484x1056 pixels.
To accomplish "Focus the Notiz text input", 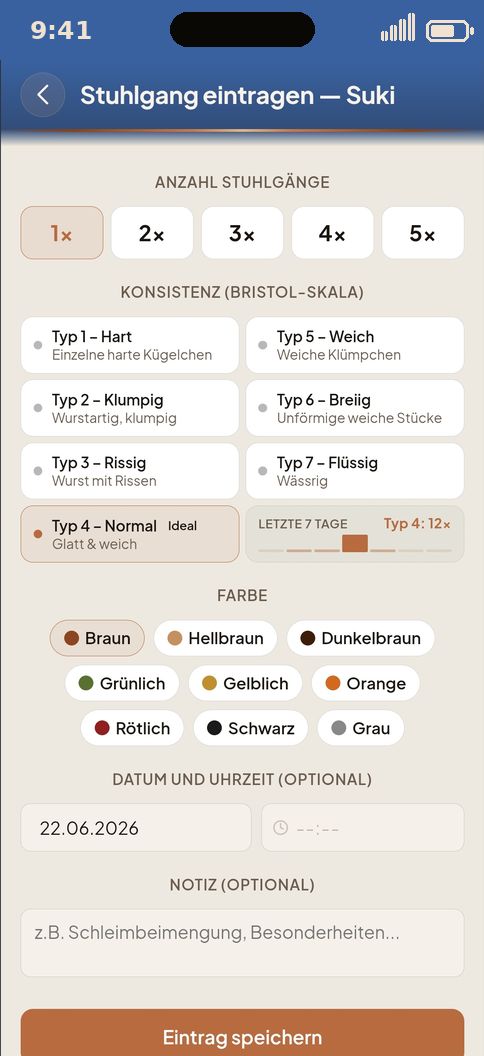I will click(242, 943).
